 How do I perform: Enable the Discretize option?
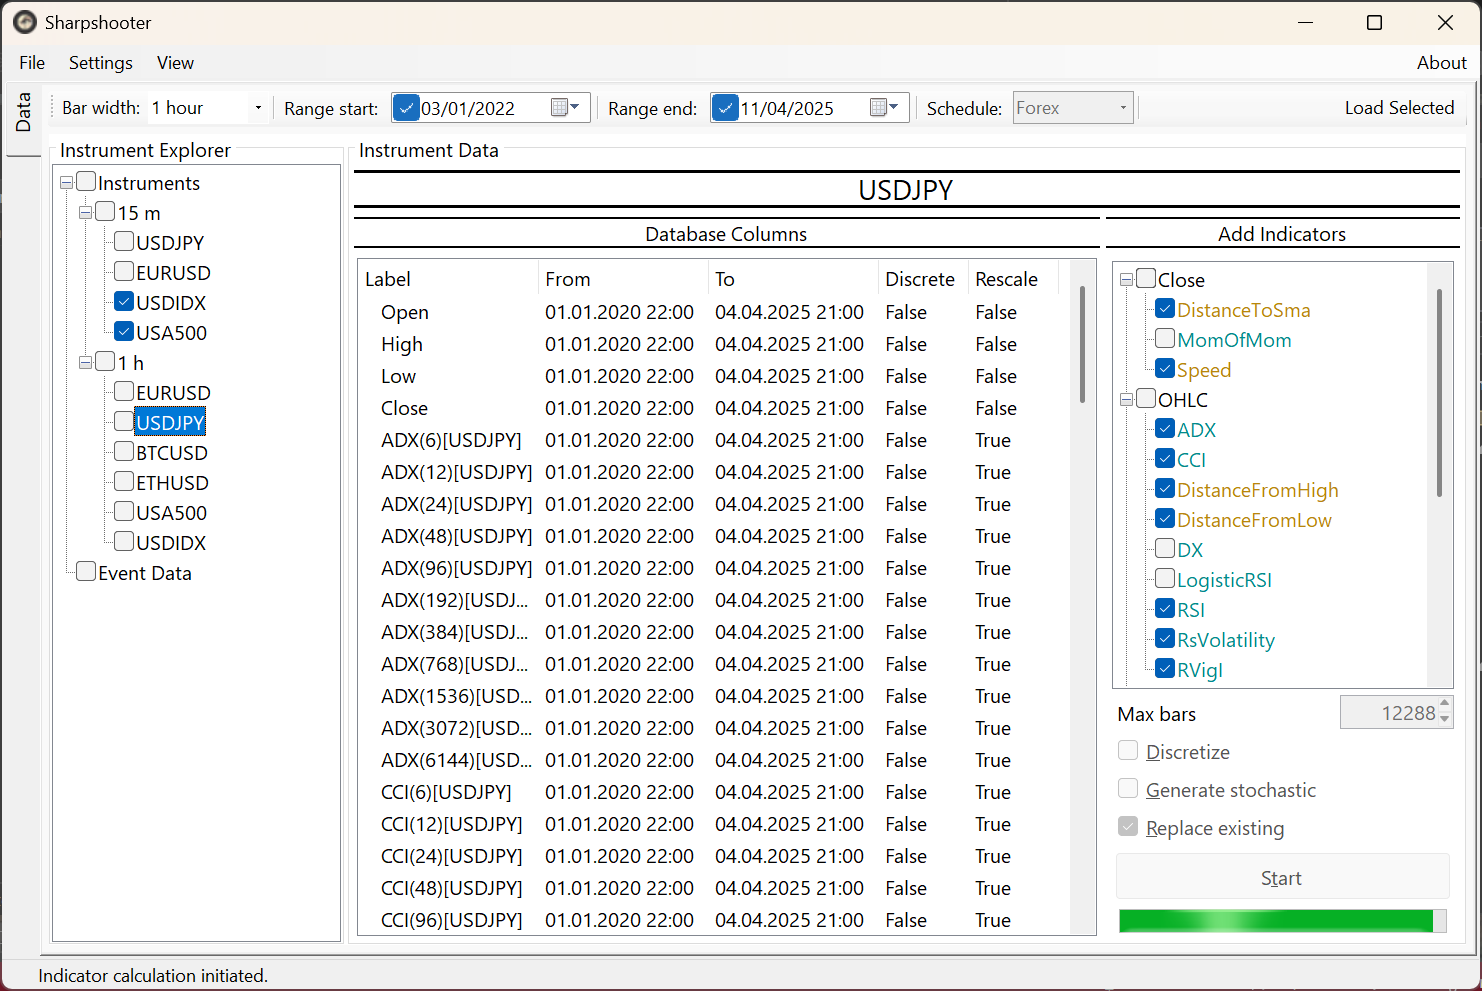(1128, 750)
